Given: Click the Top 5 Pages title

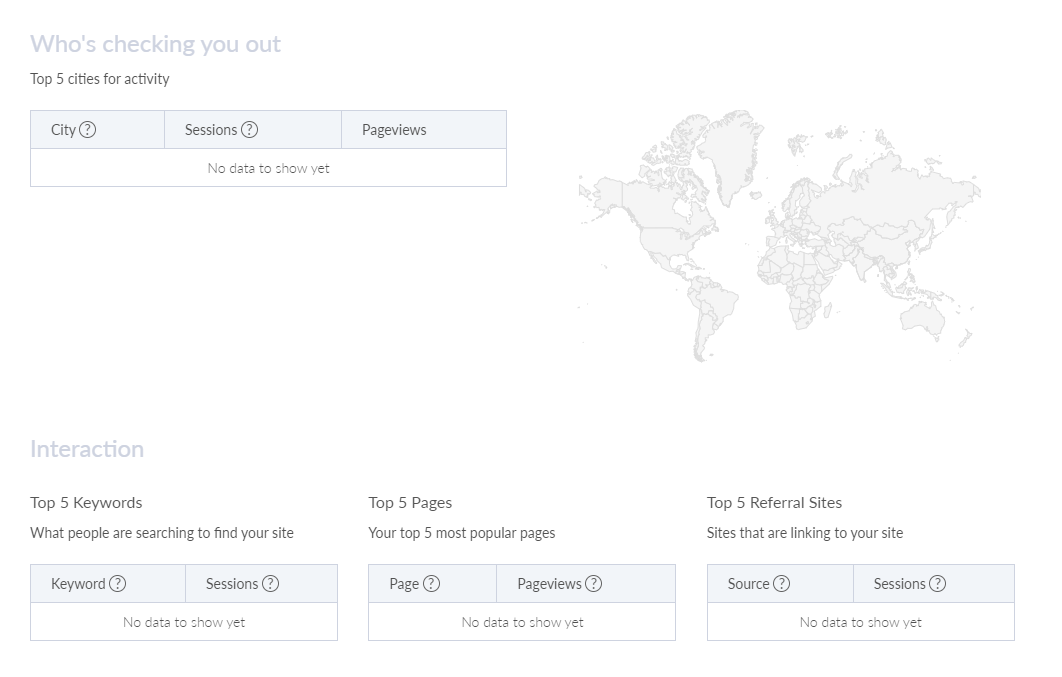Looking at the screenshot, I should click(410, 503).
